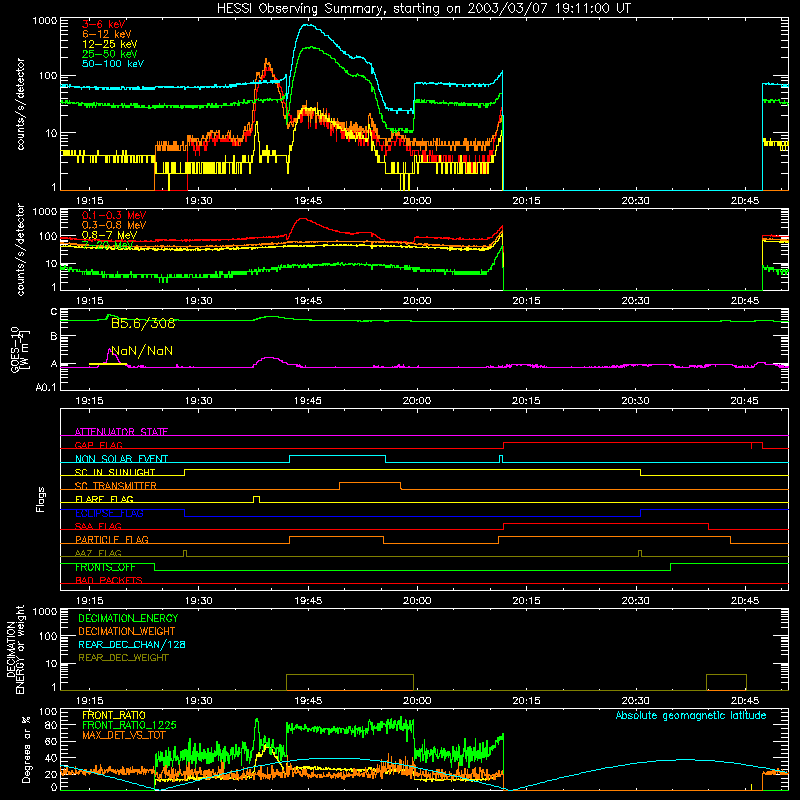Image resolution: width=800 pixels, height=800 pixels.
Task: Pick the 50-100 keV legend entry
Action: click(x=113, y=64)
